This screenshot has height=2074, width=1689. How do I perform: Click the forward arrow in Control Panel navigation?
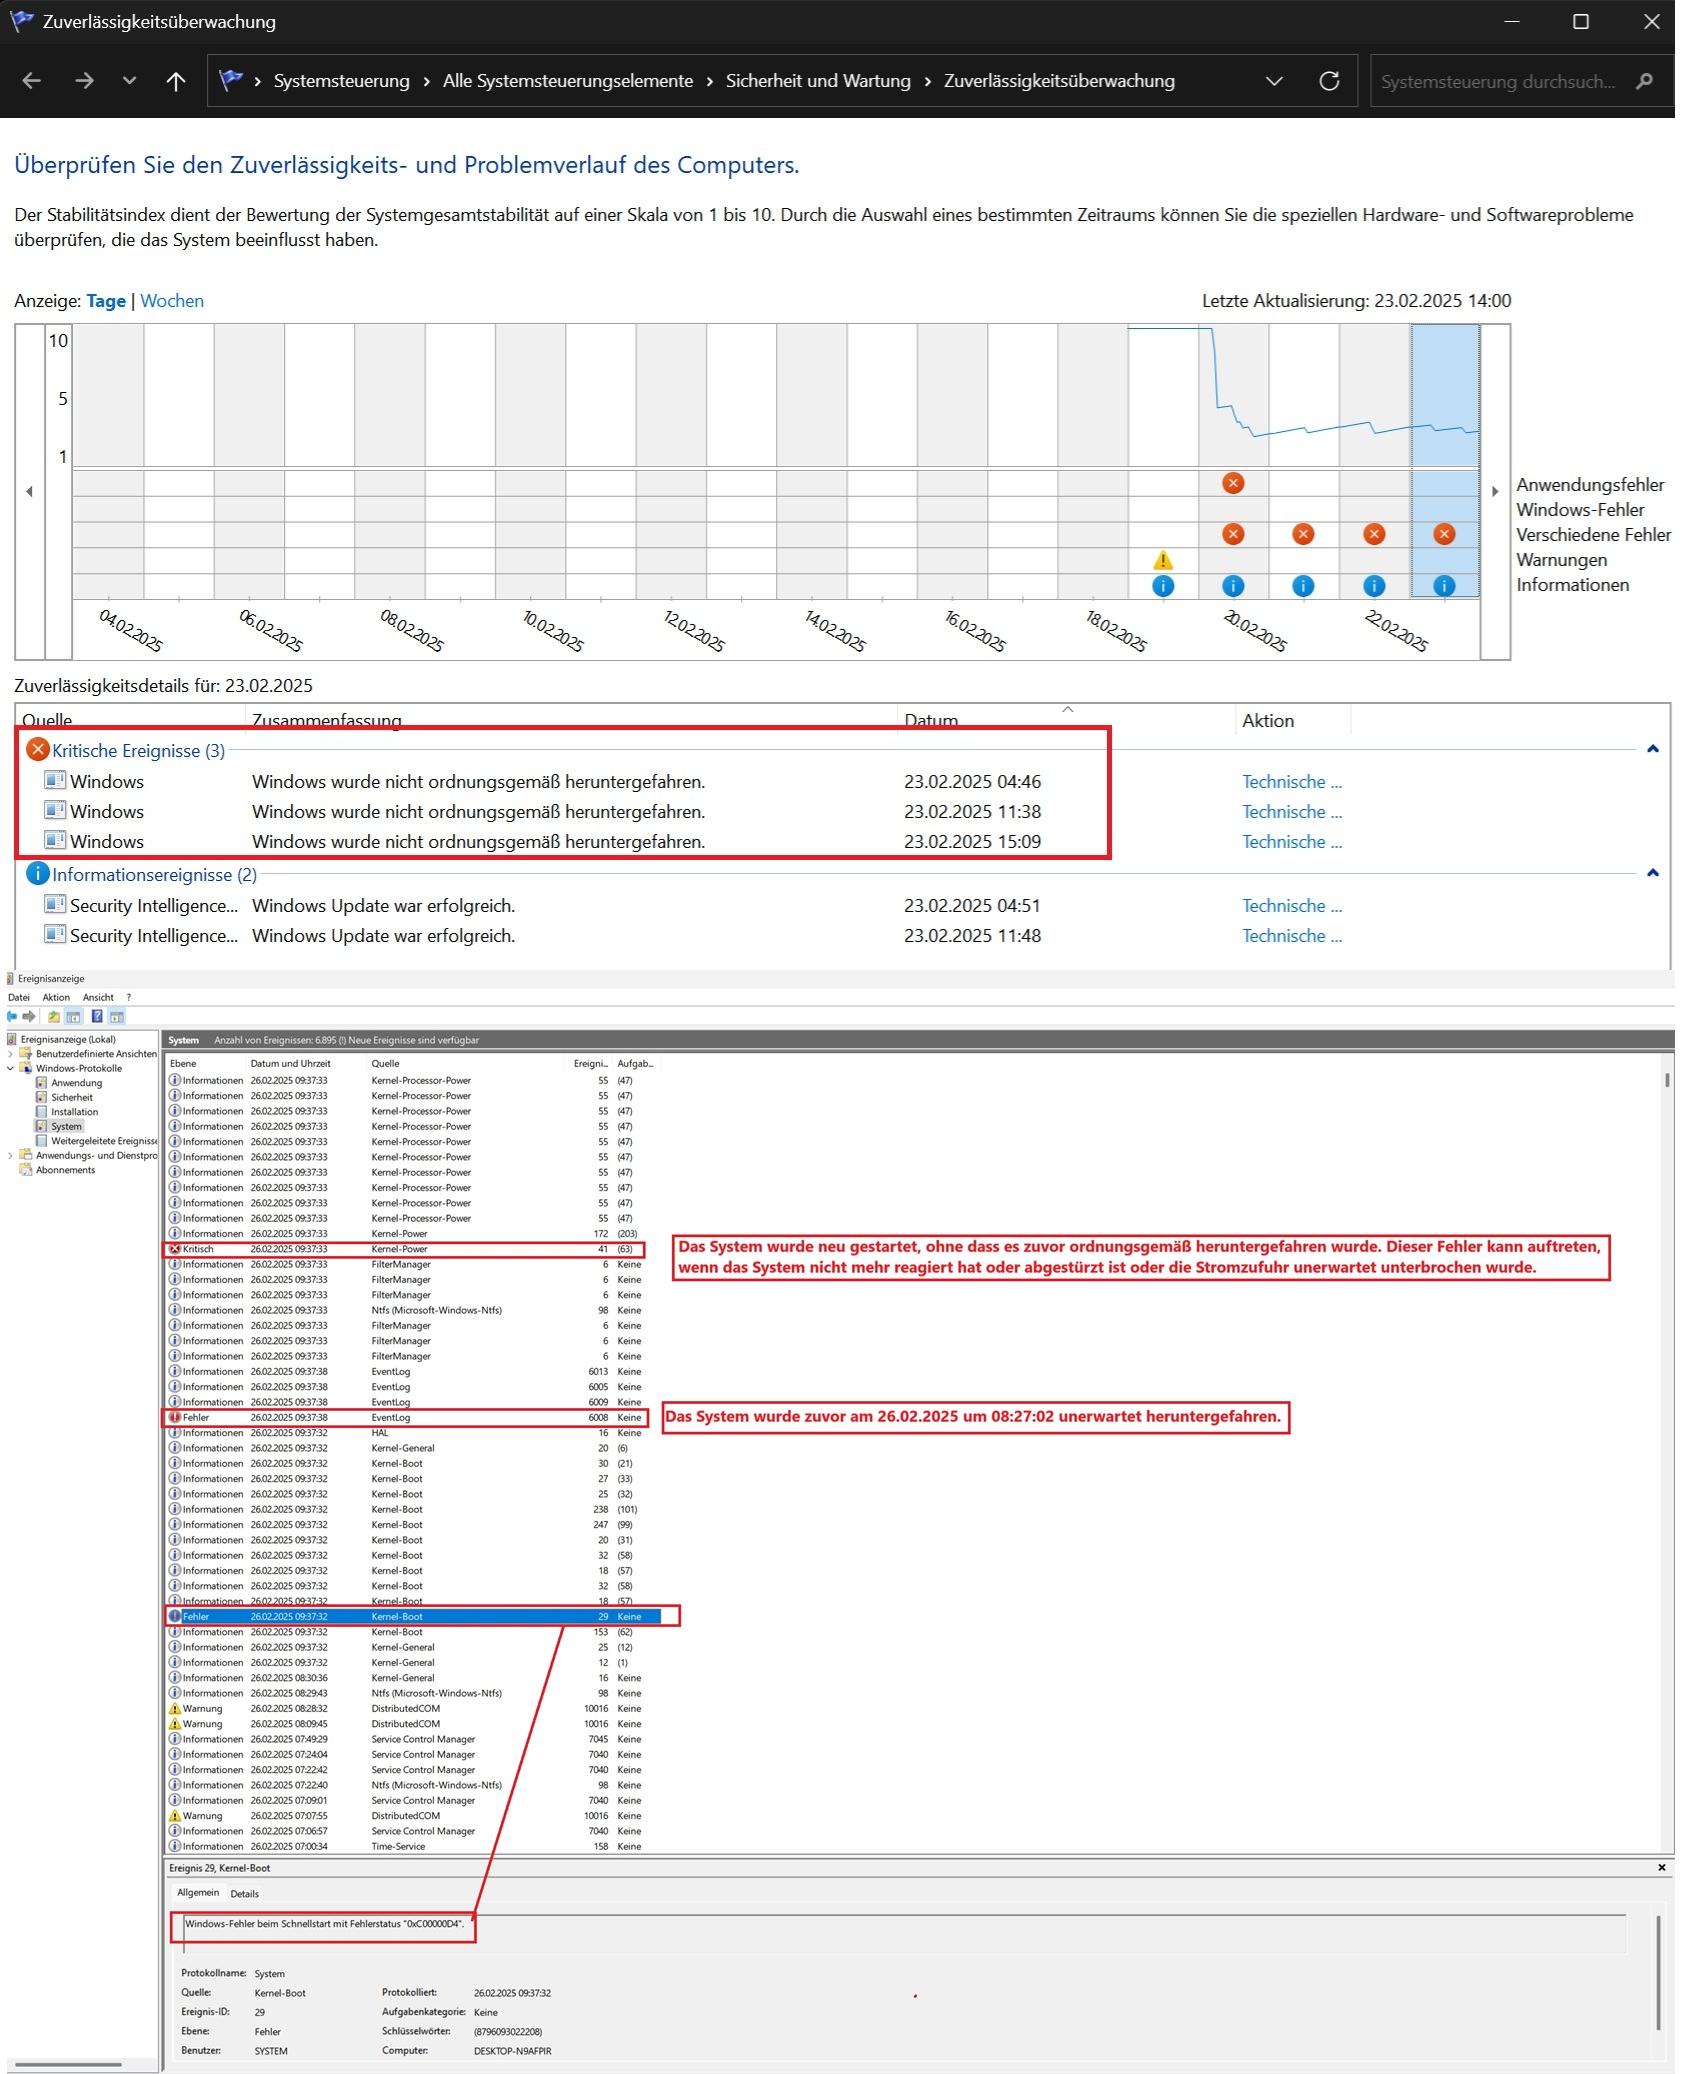pyautogui.click(x=84, y=81)
